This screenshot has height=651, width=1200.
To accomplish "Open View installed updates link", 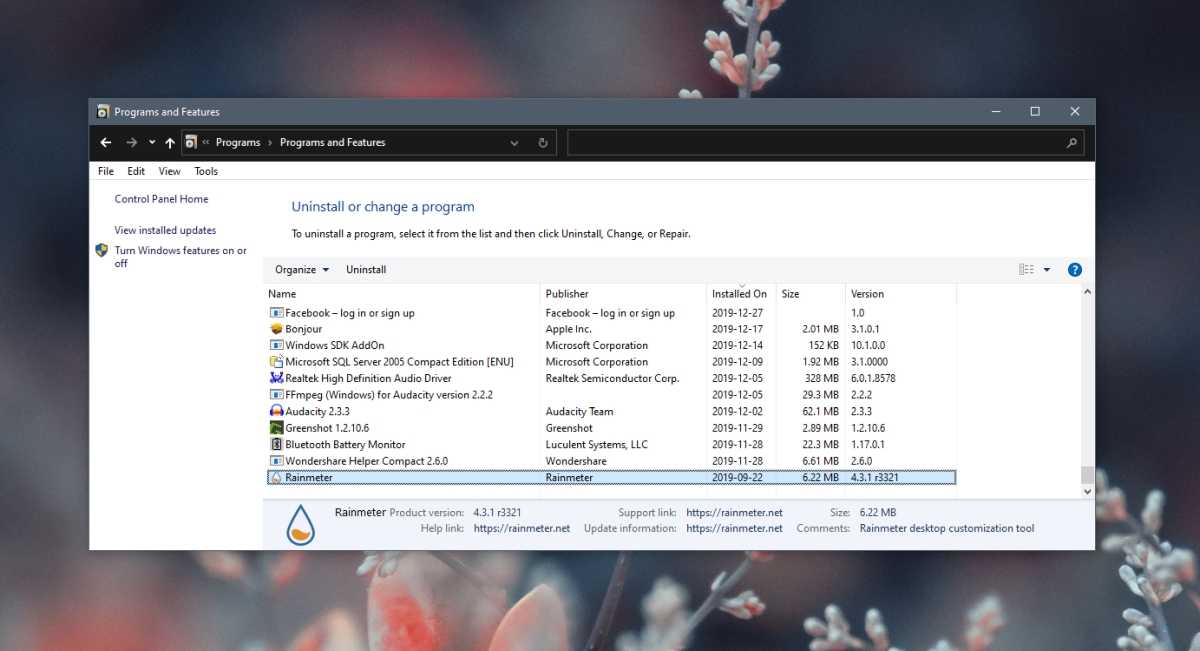I will 165,230.
